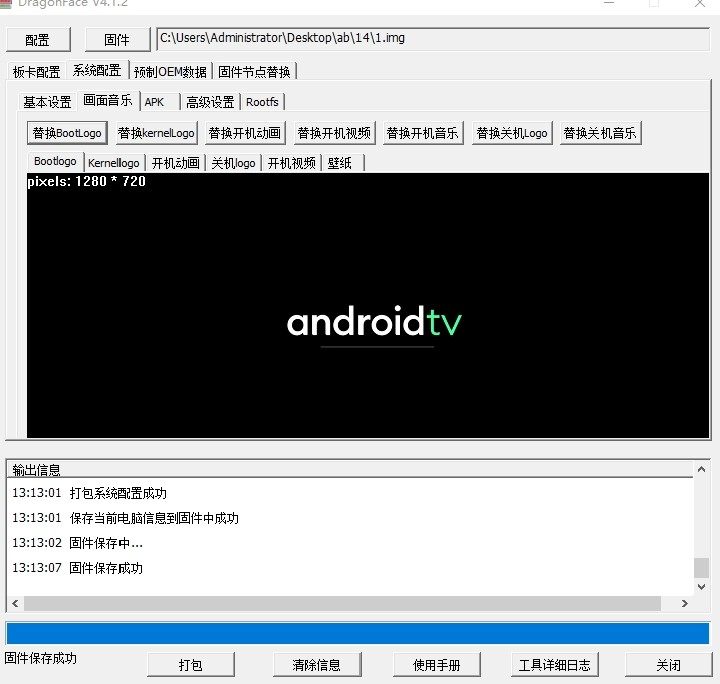Click the 替换关机Logo button
720x684 pixels.
[x=512, y=133]
